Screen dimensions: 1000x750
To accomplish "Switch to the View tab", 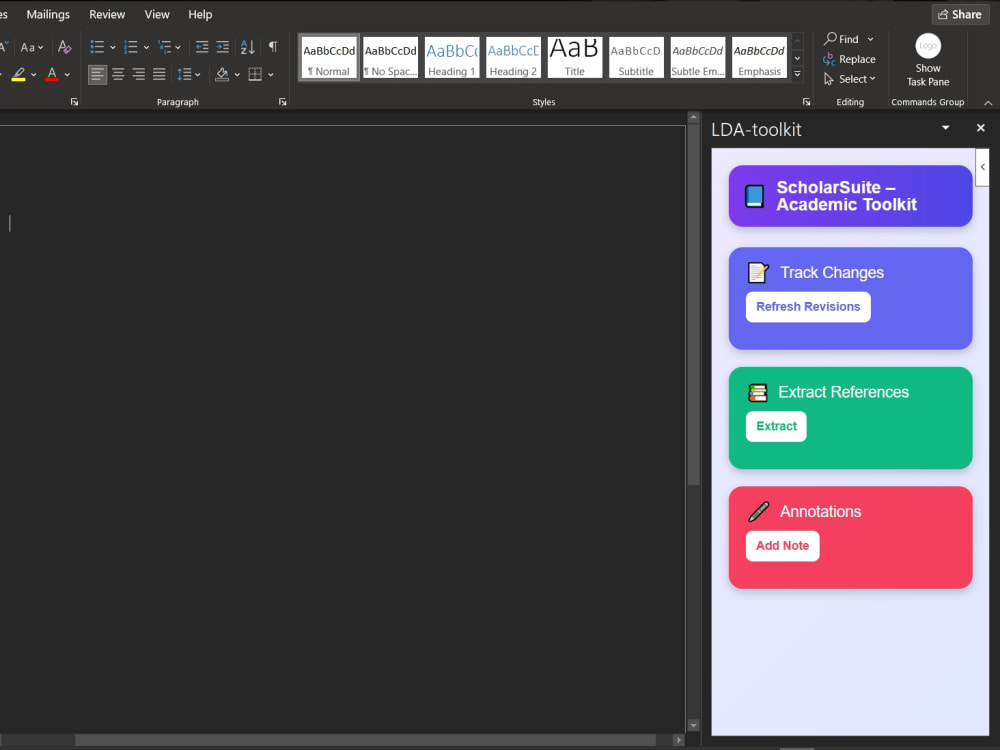I will 157,14.
